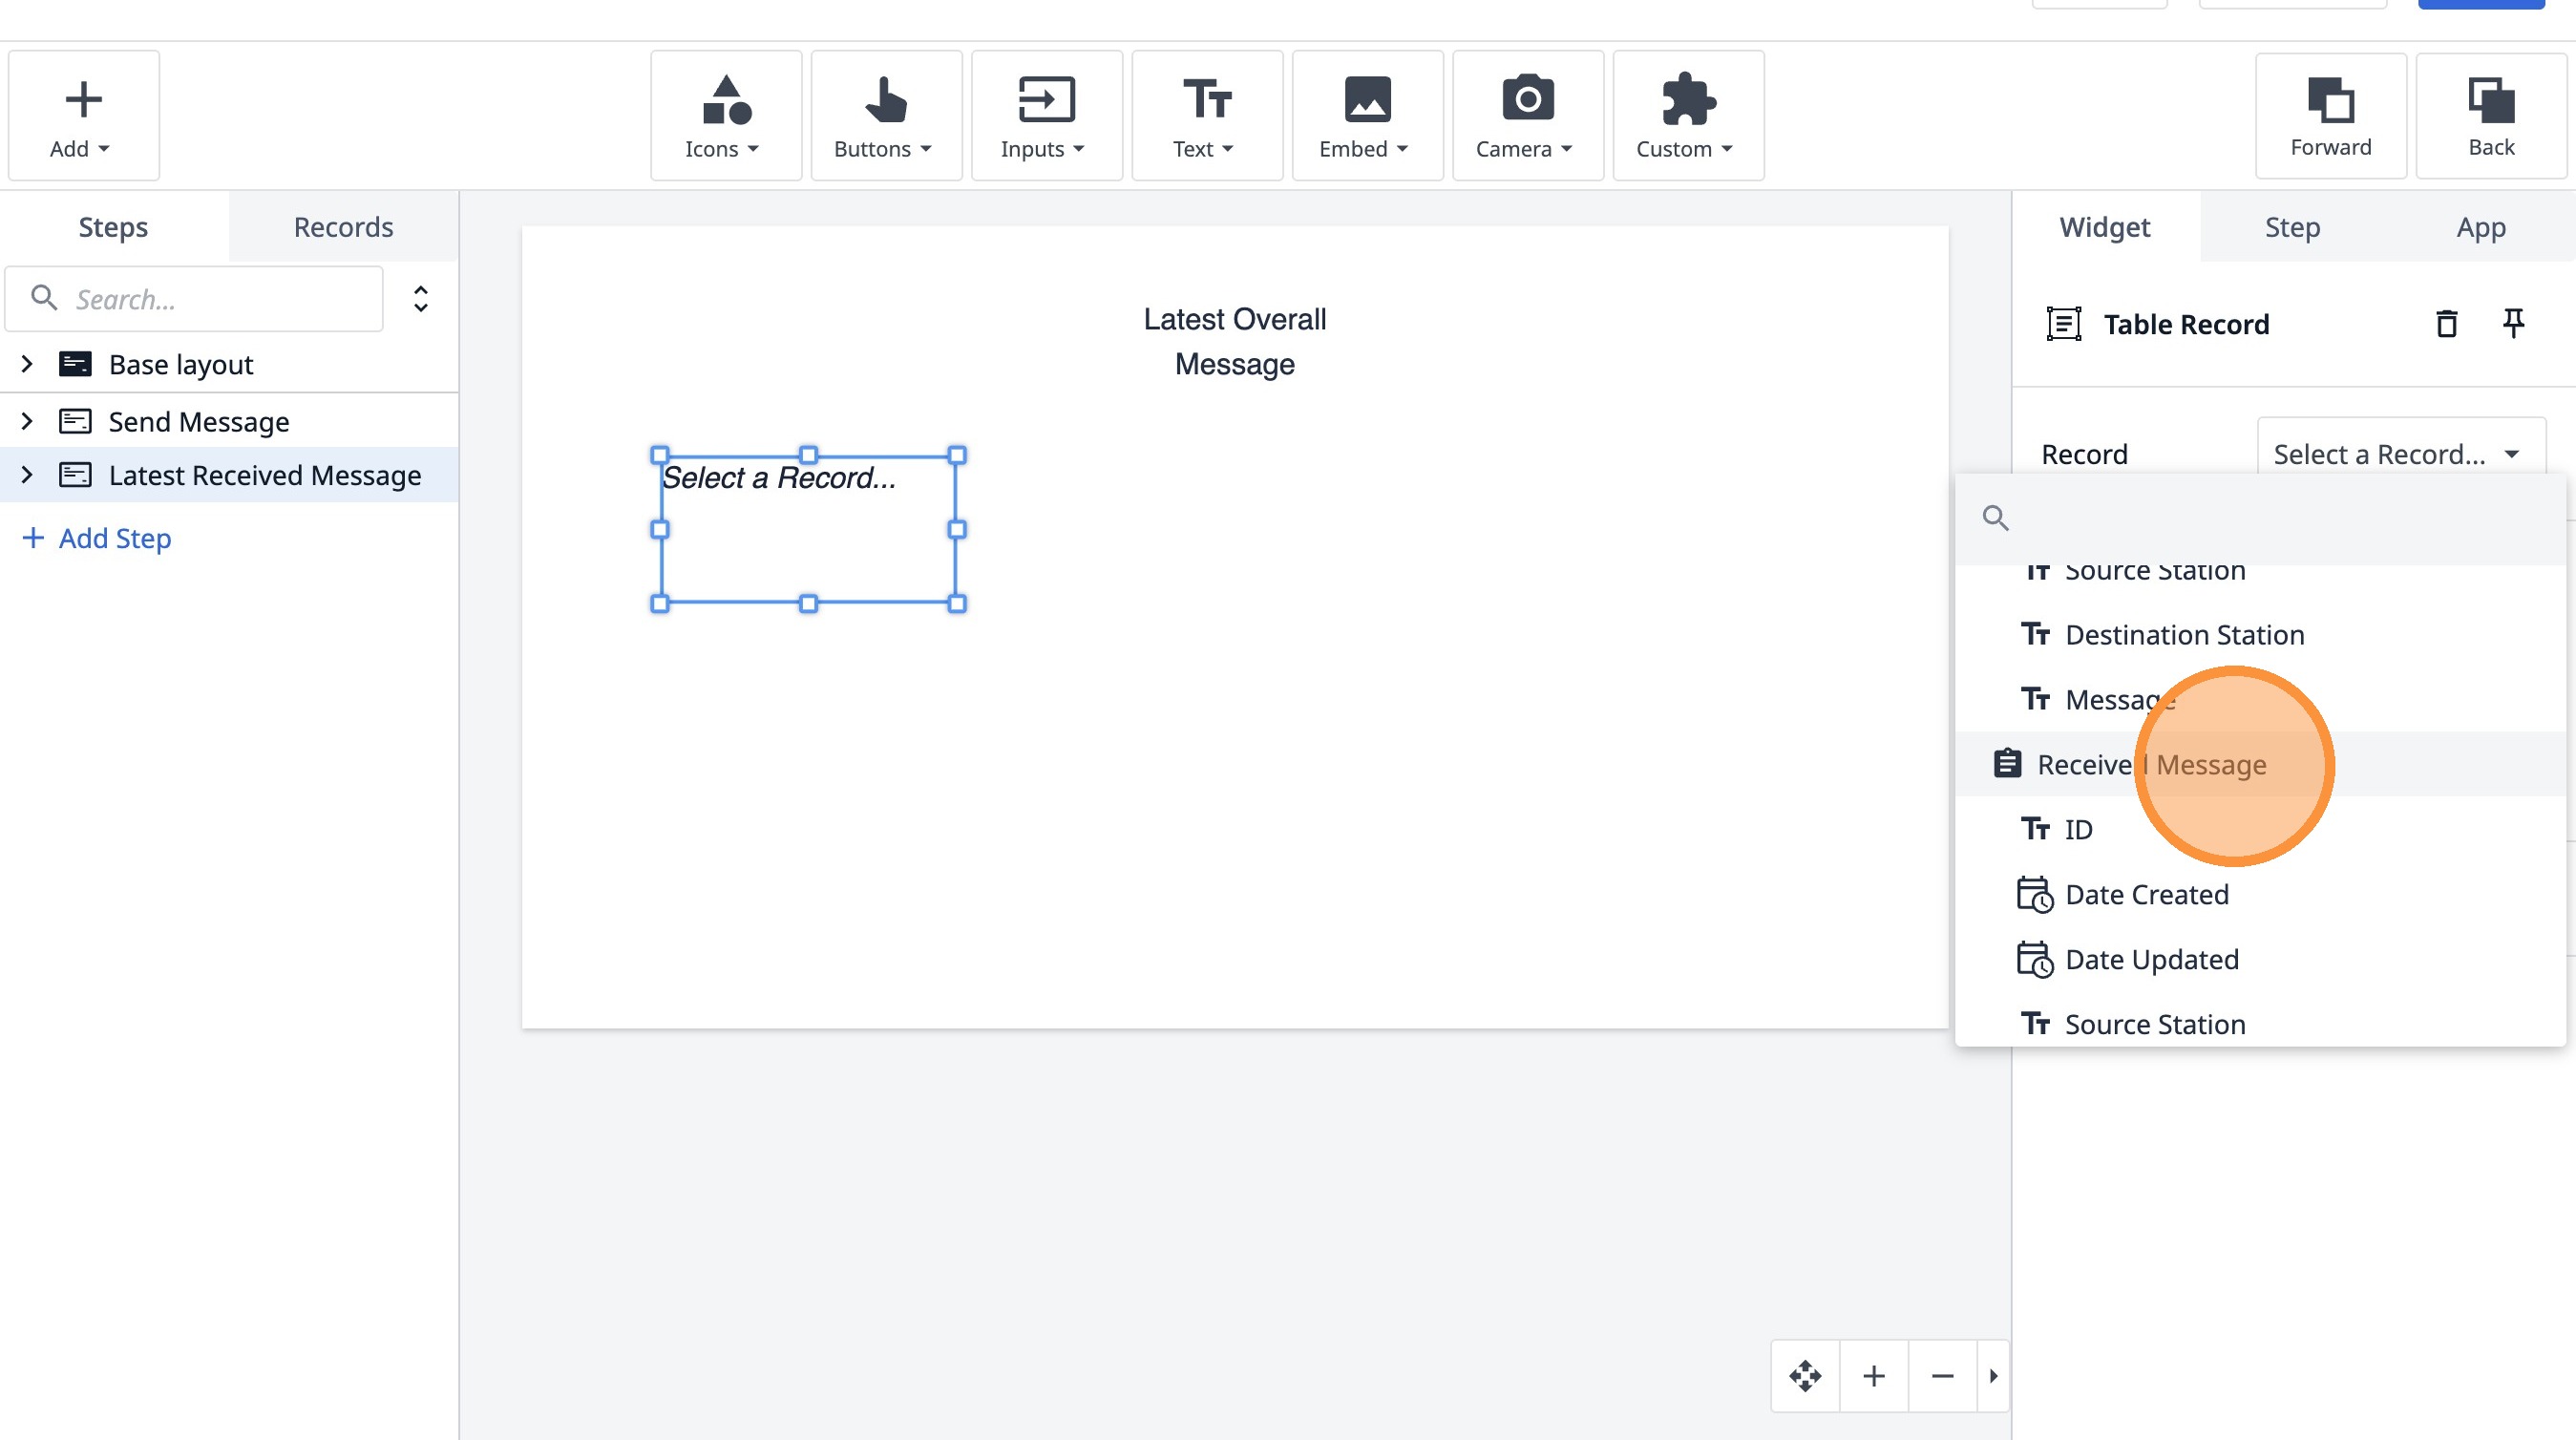Open the Inputs widget menu
Screen dimensions: 2576x1440
pos(1045,116)
